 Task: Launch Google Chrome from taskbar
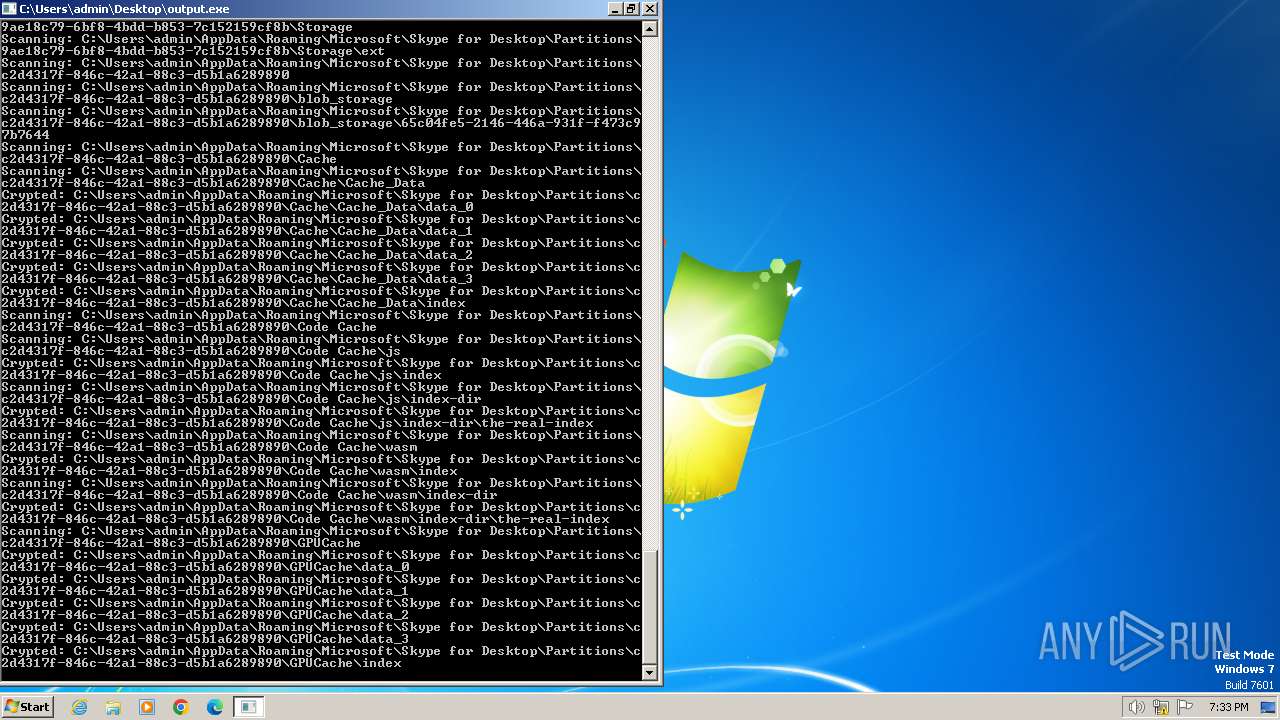pos(181,707)
